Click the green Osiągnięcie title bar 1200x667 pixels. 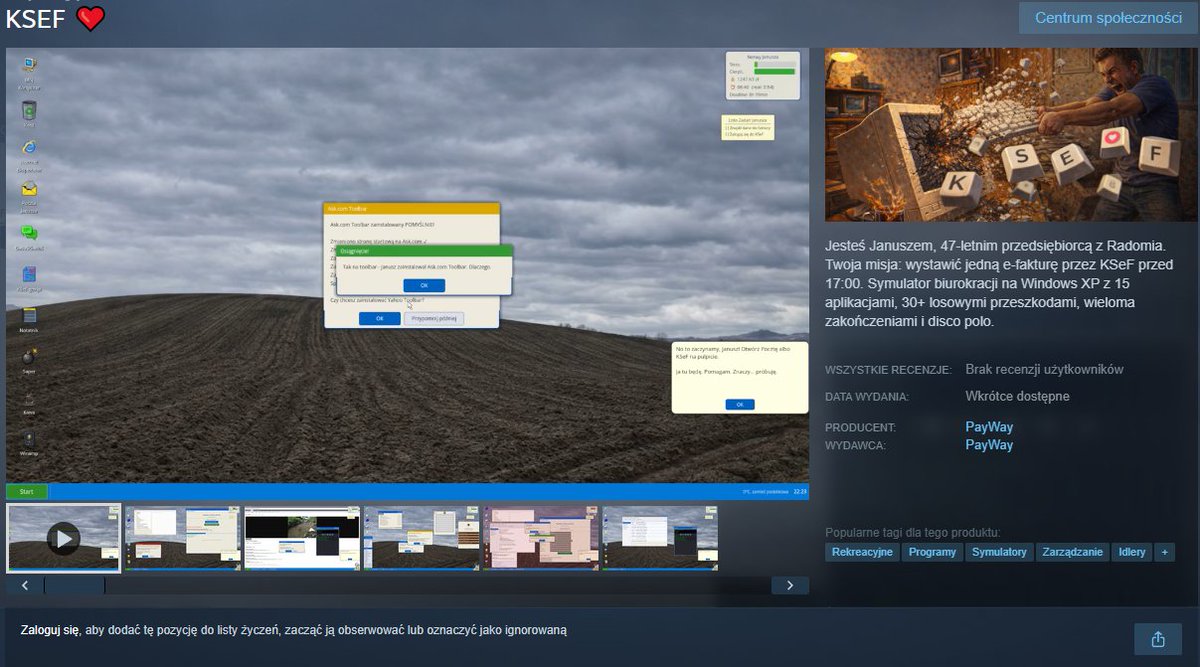(x=424, y=250)
